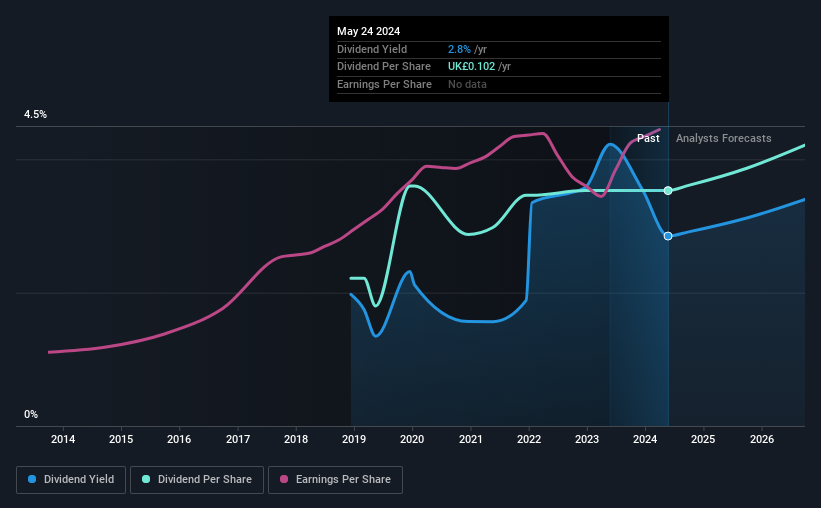Screen dimensions: 821x508
Task: Select the blue dividend yield data point marker
Action: [x=668, y=236]
